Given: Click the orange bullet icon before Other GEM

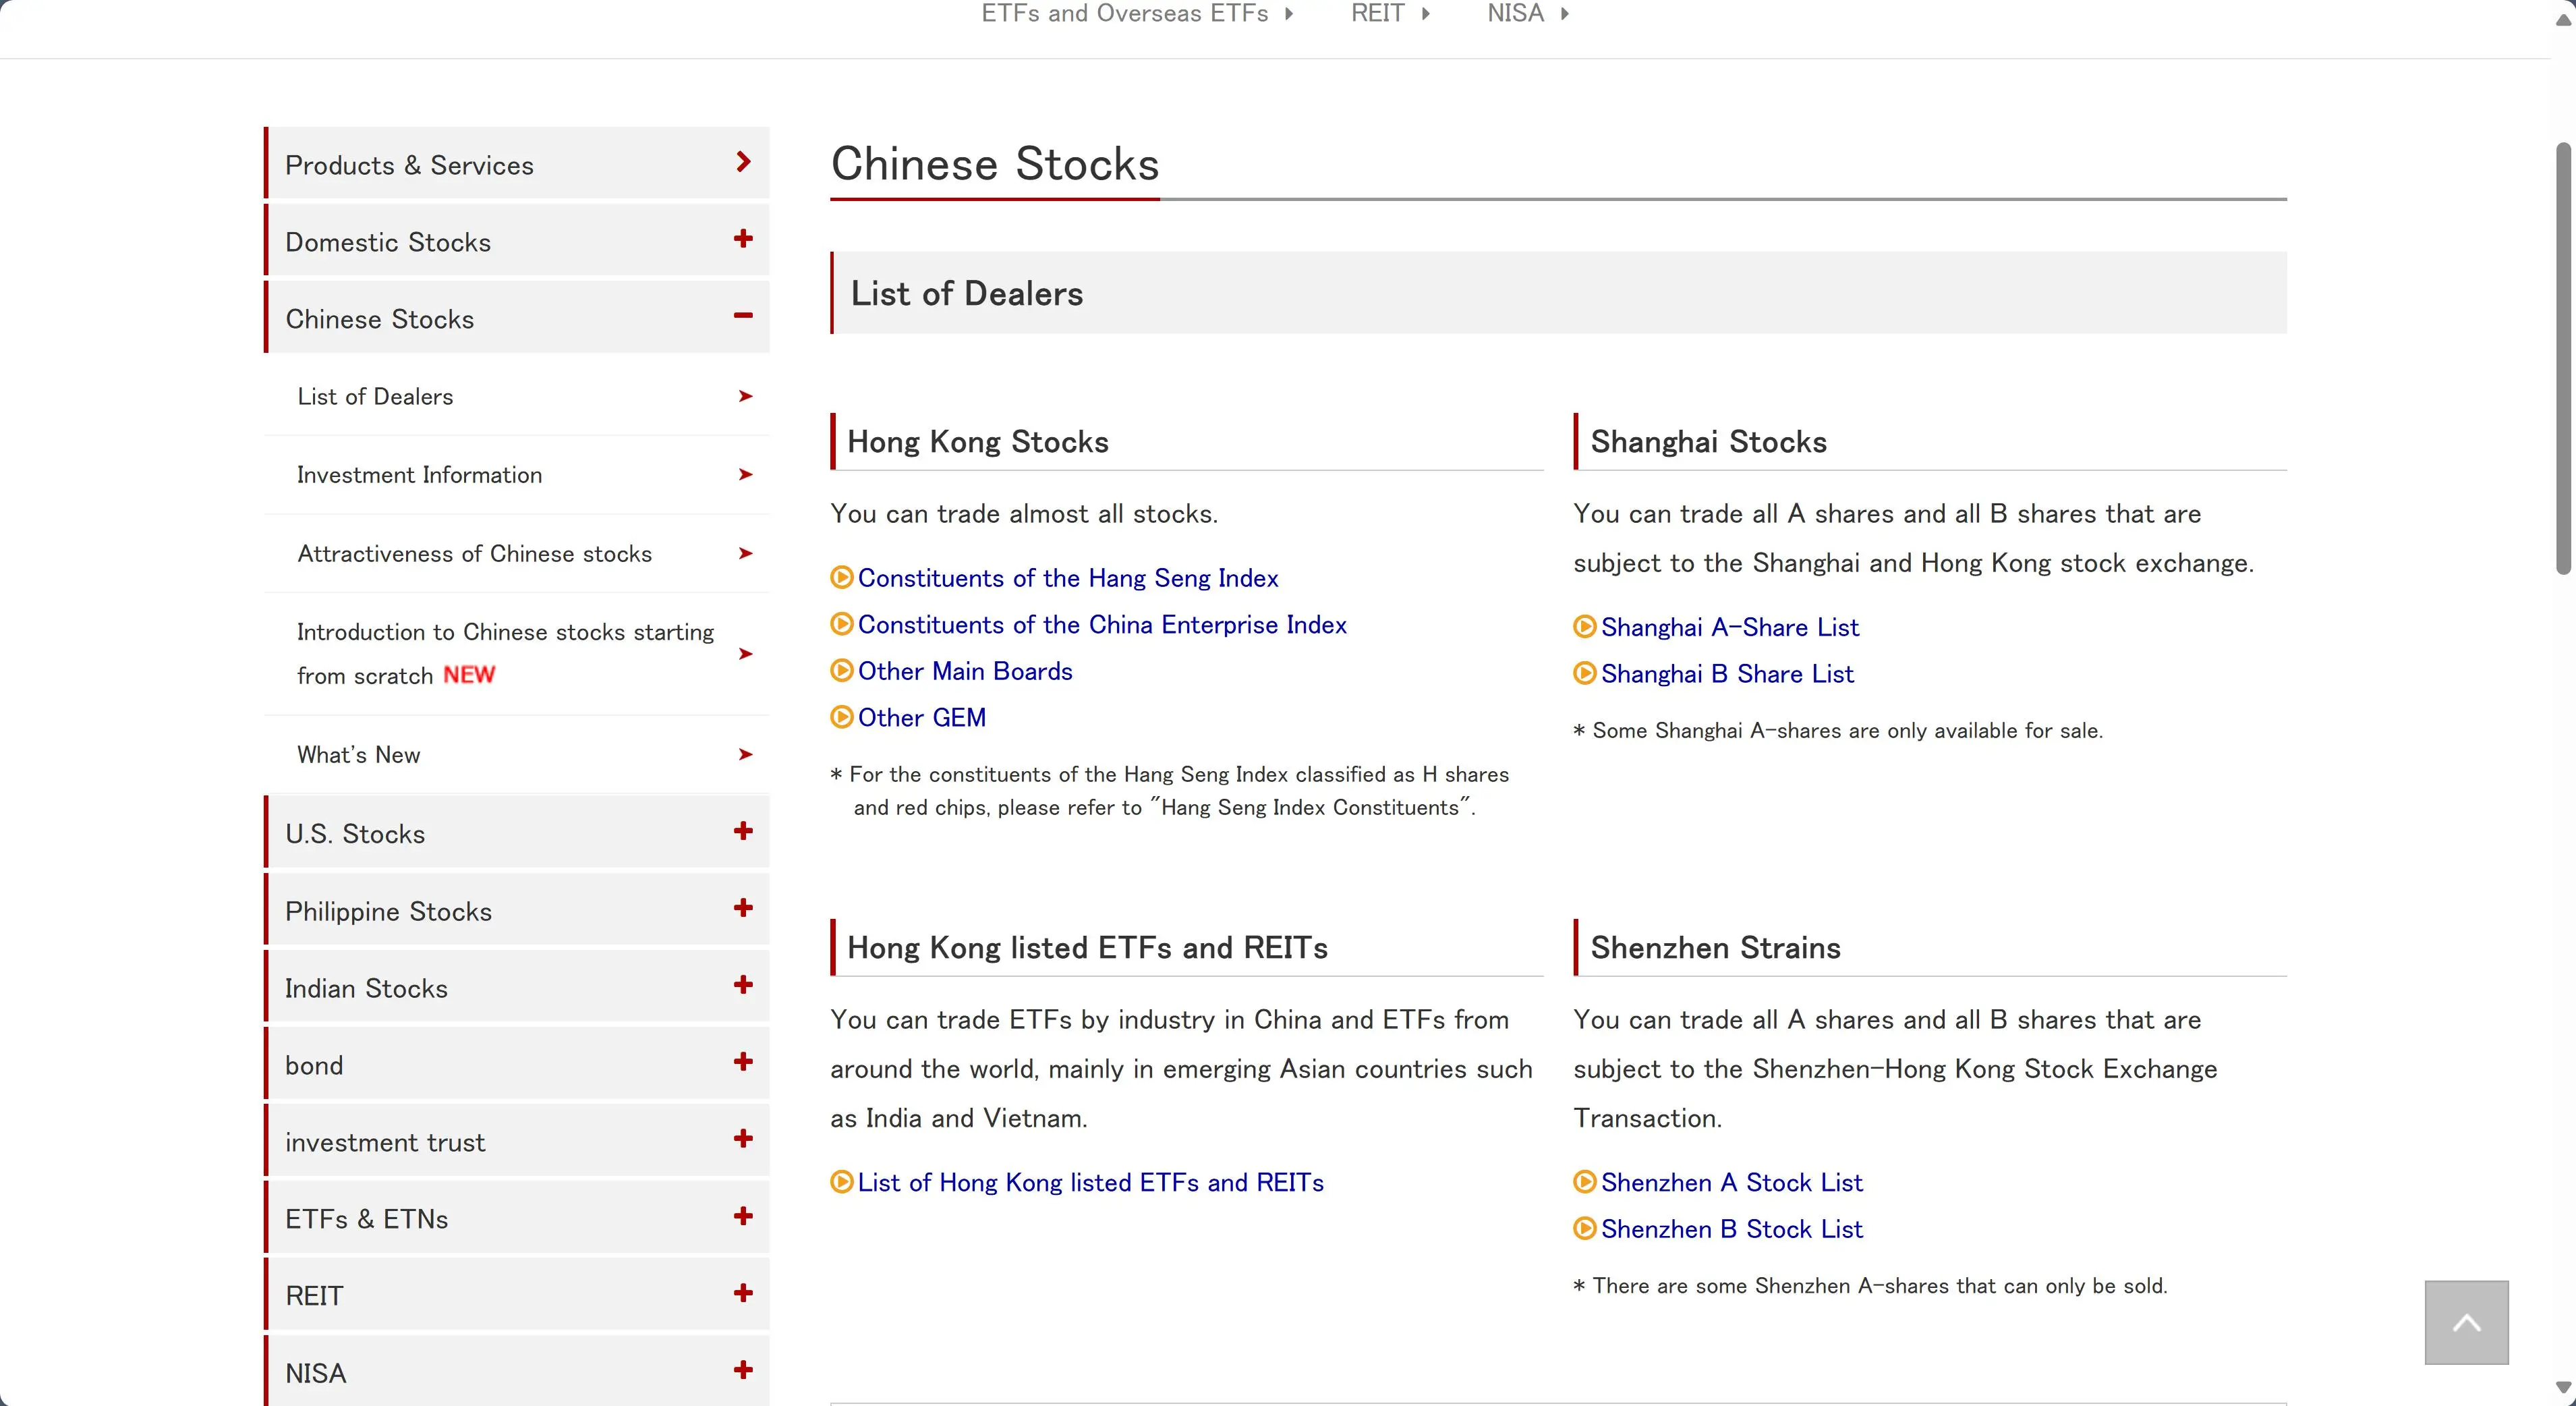Looking at the screenshot, I should [x=842, y=717].
